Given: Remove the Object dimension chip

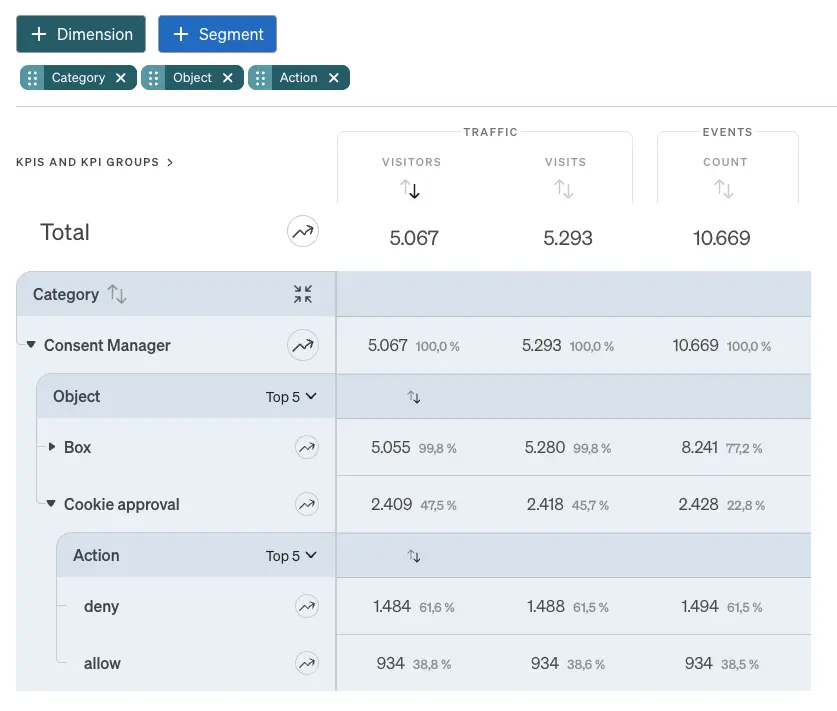Looking at the screenshot, I should pyautogui.click(x=228, y=78).
